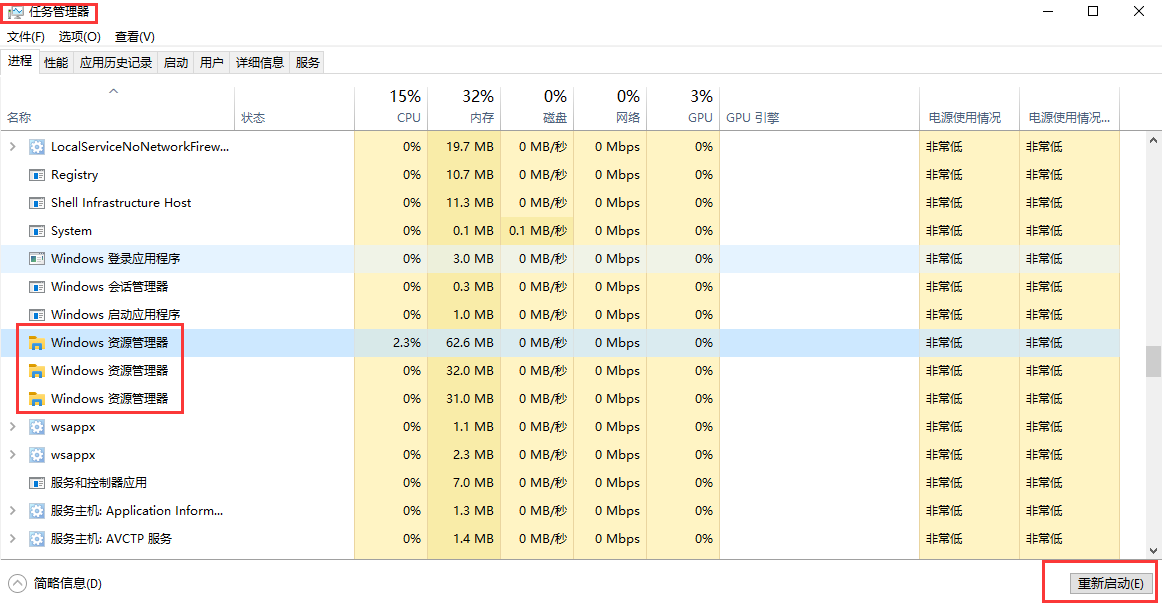Click the 服务主机: Application Inform icon

(x=36, y=511)
